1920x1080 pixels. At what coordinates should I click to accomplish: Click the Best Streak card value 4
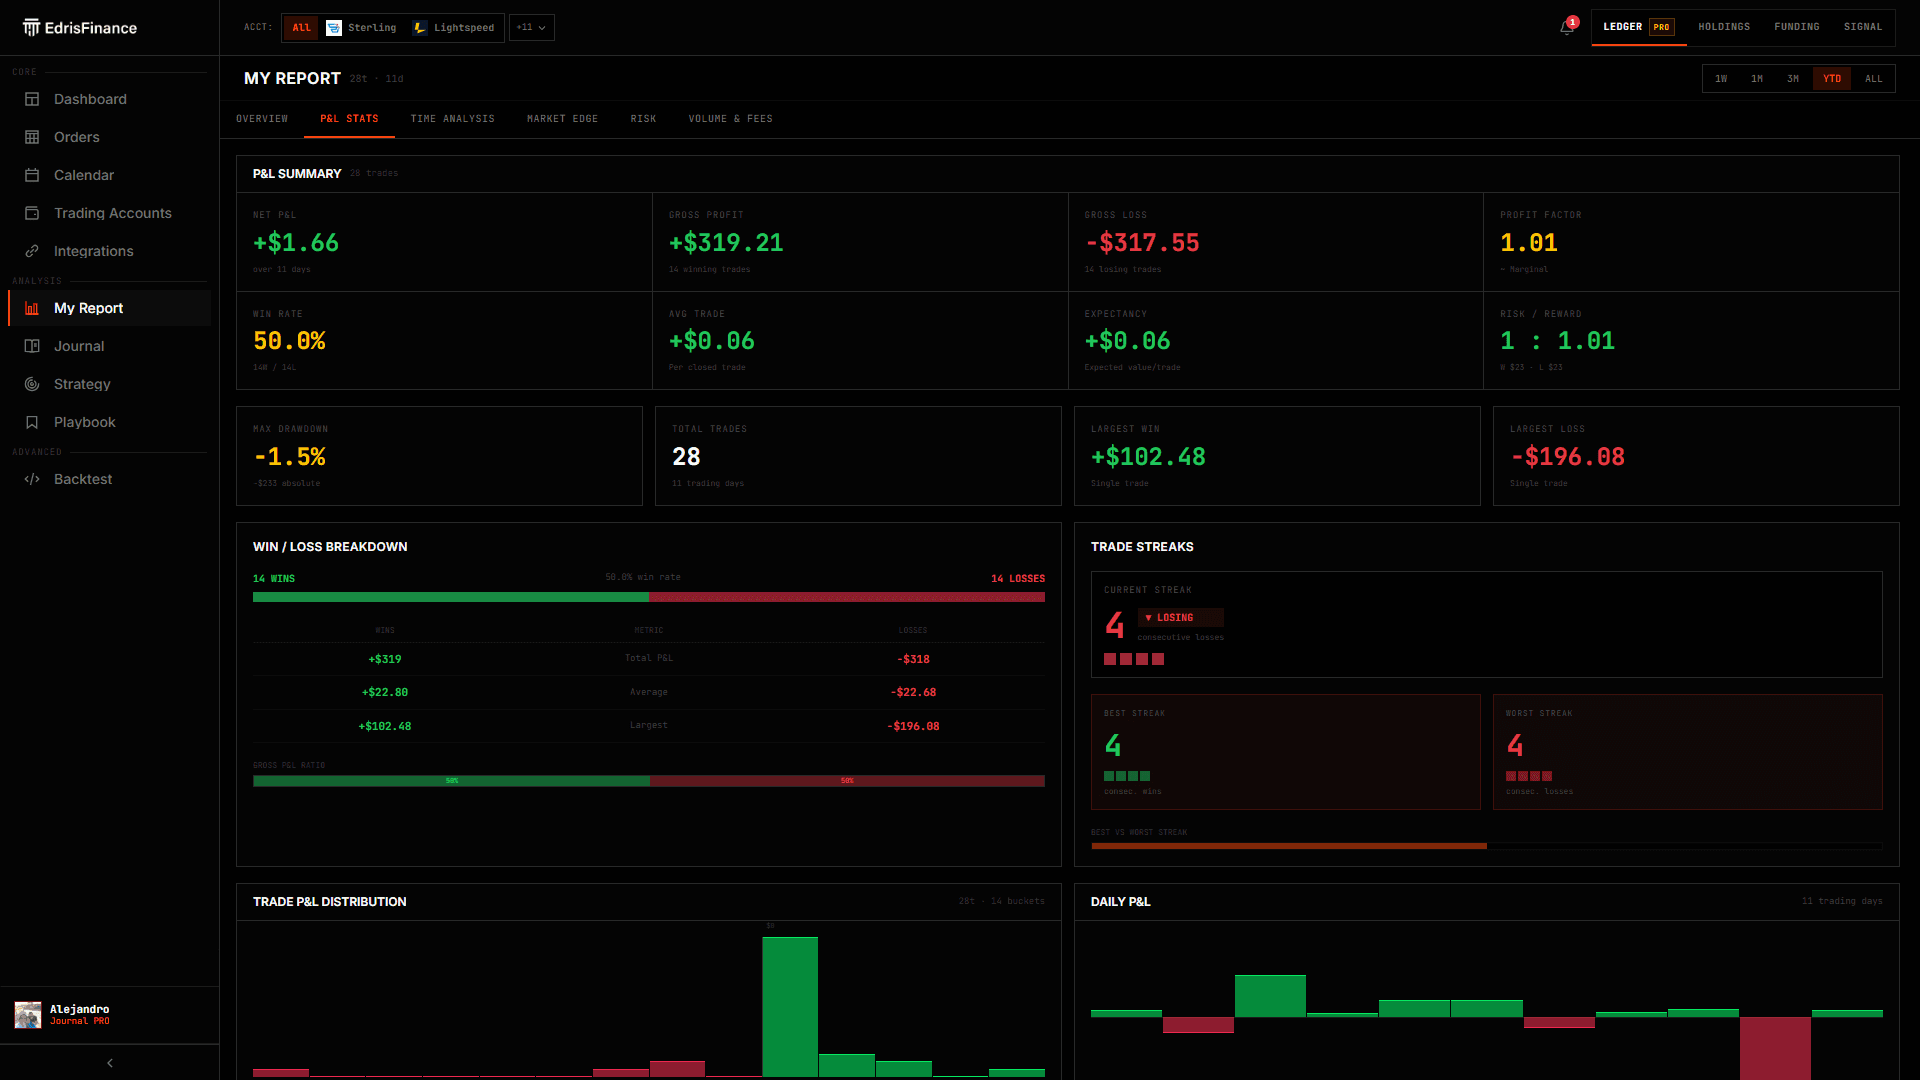point(1113,746)
